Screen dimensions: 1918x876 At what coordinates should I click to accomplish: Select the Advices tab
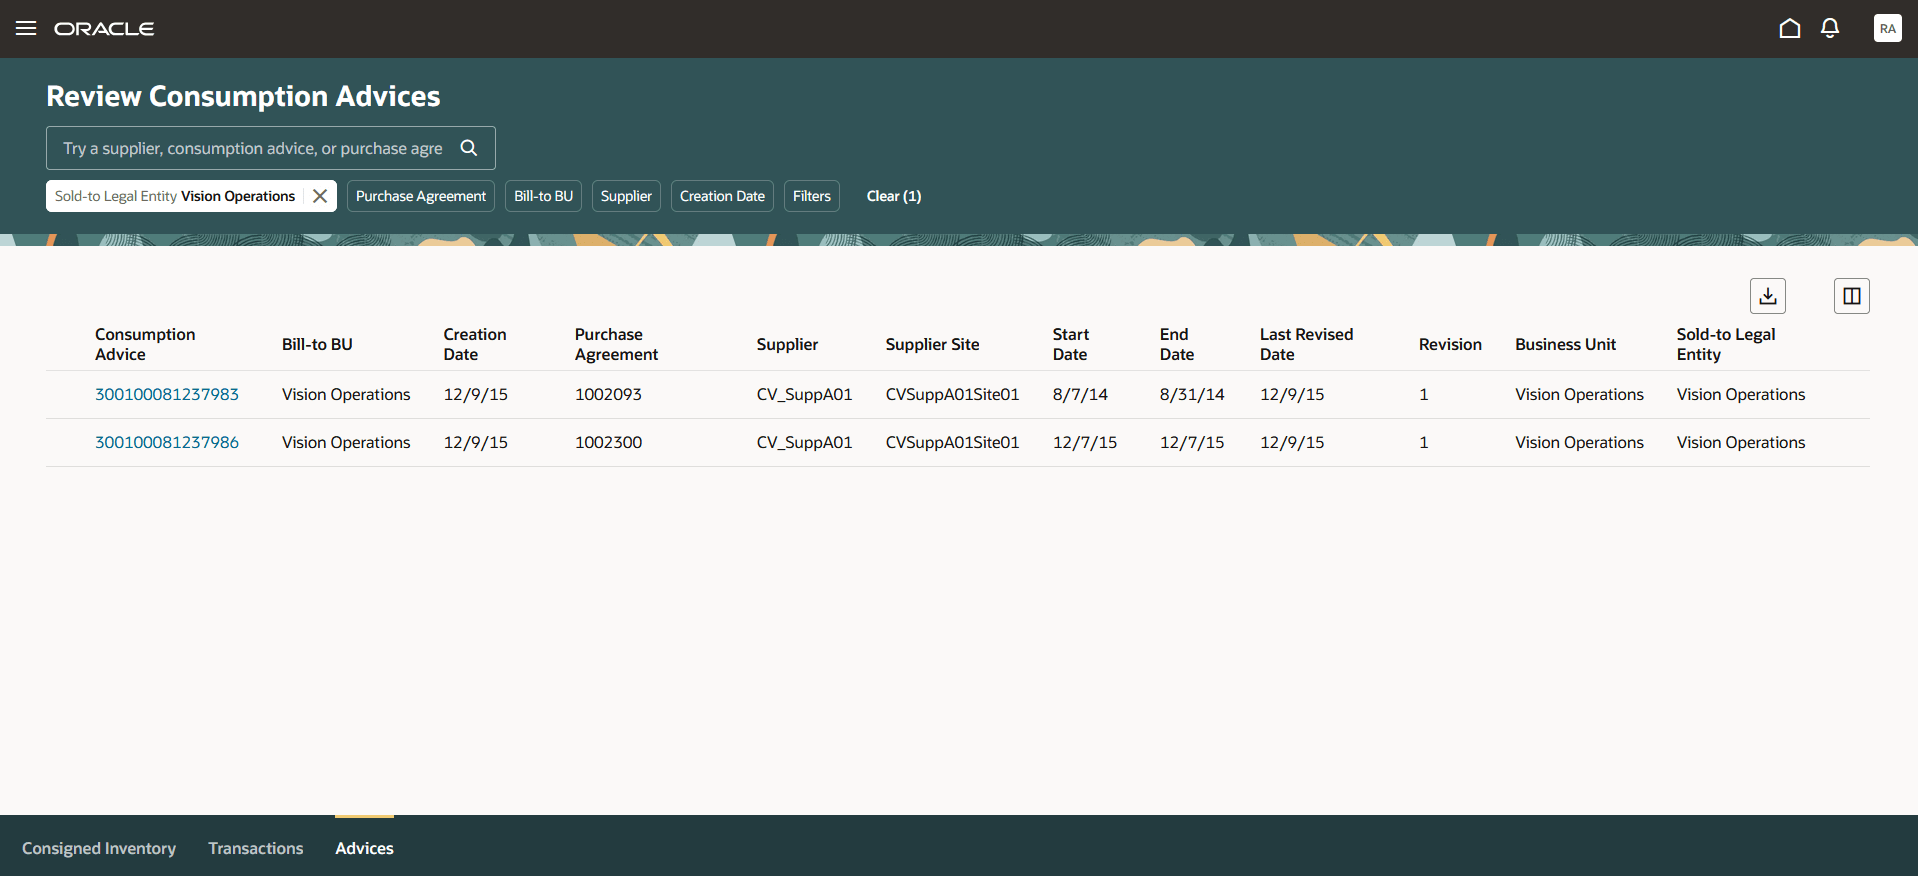(364, 848)
